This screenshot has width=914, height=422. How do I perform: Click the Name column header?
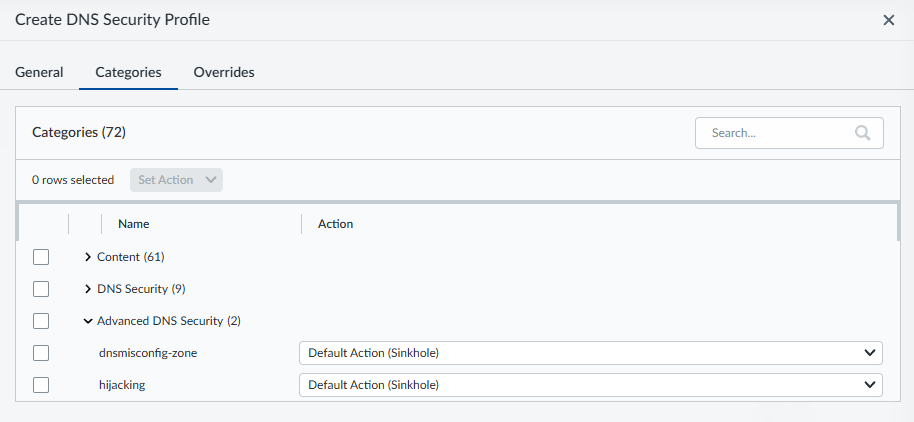134,224
